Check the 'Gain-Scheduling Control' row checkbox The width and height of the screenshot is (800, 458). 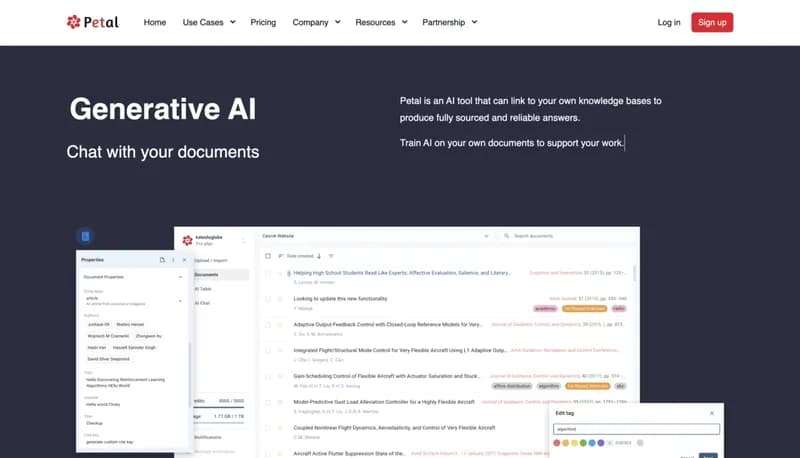pos(268,376)
